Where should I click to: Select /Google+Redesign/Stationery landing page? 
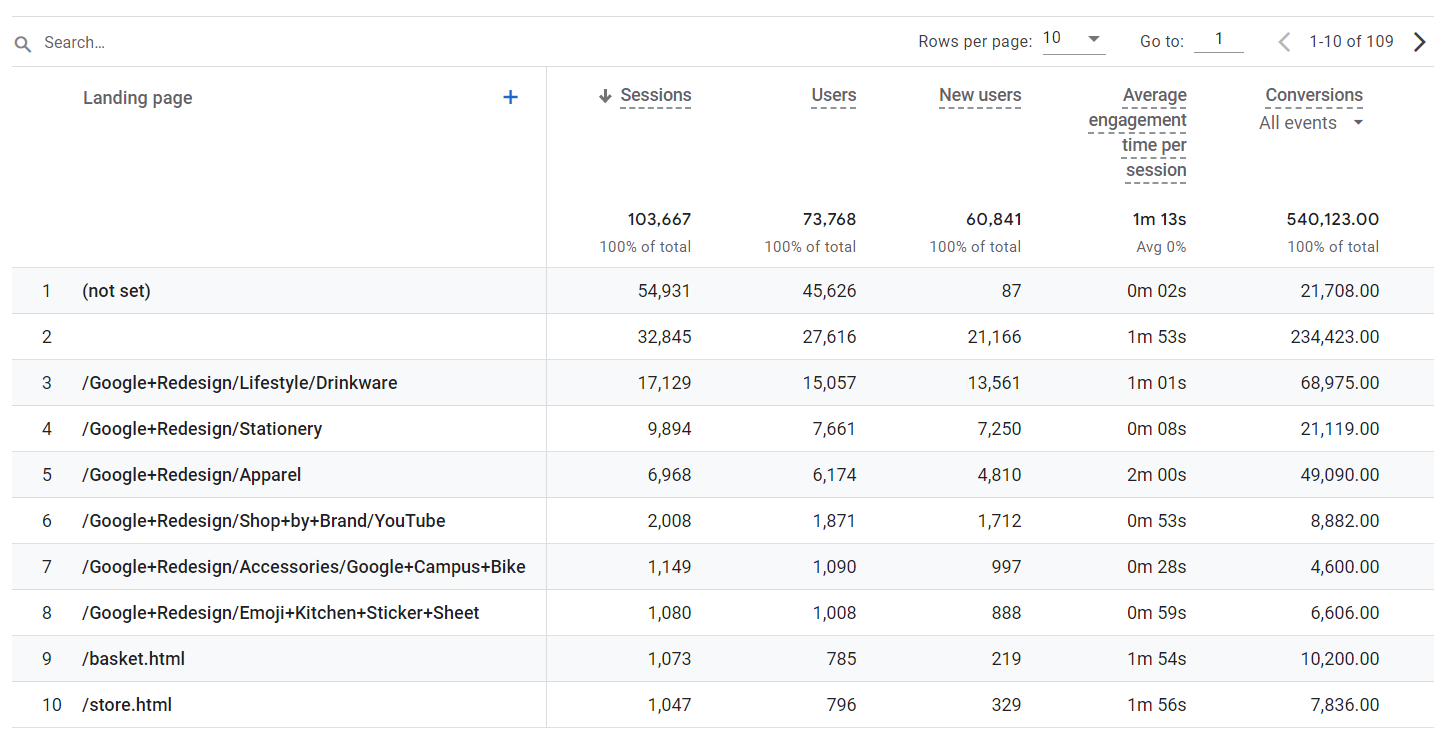[202, 429]
